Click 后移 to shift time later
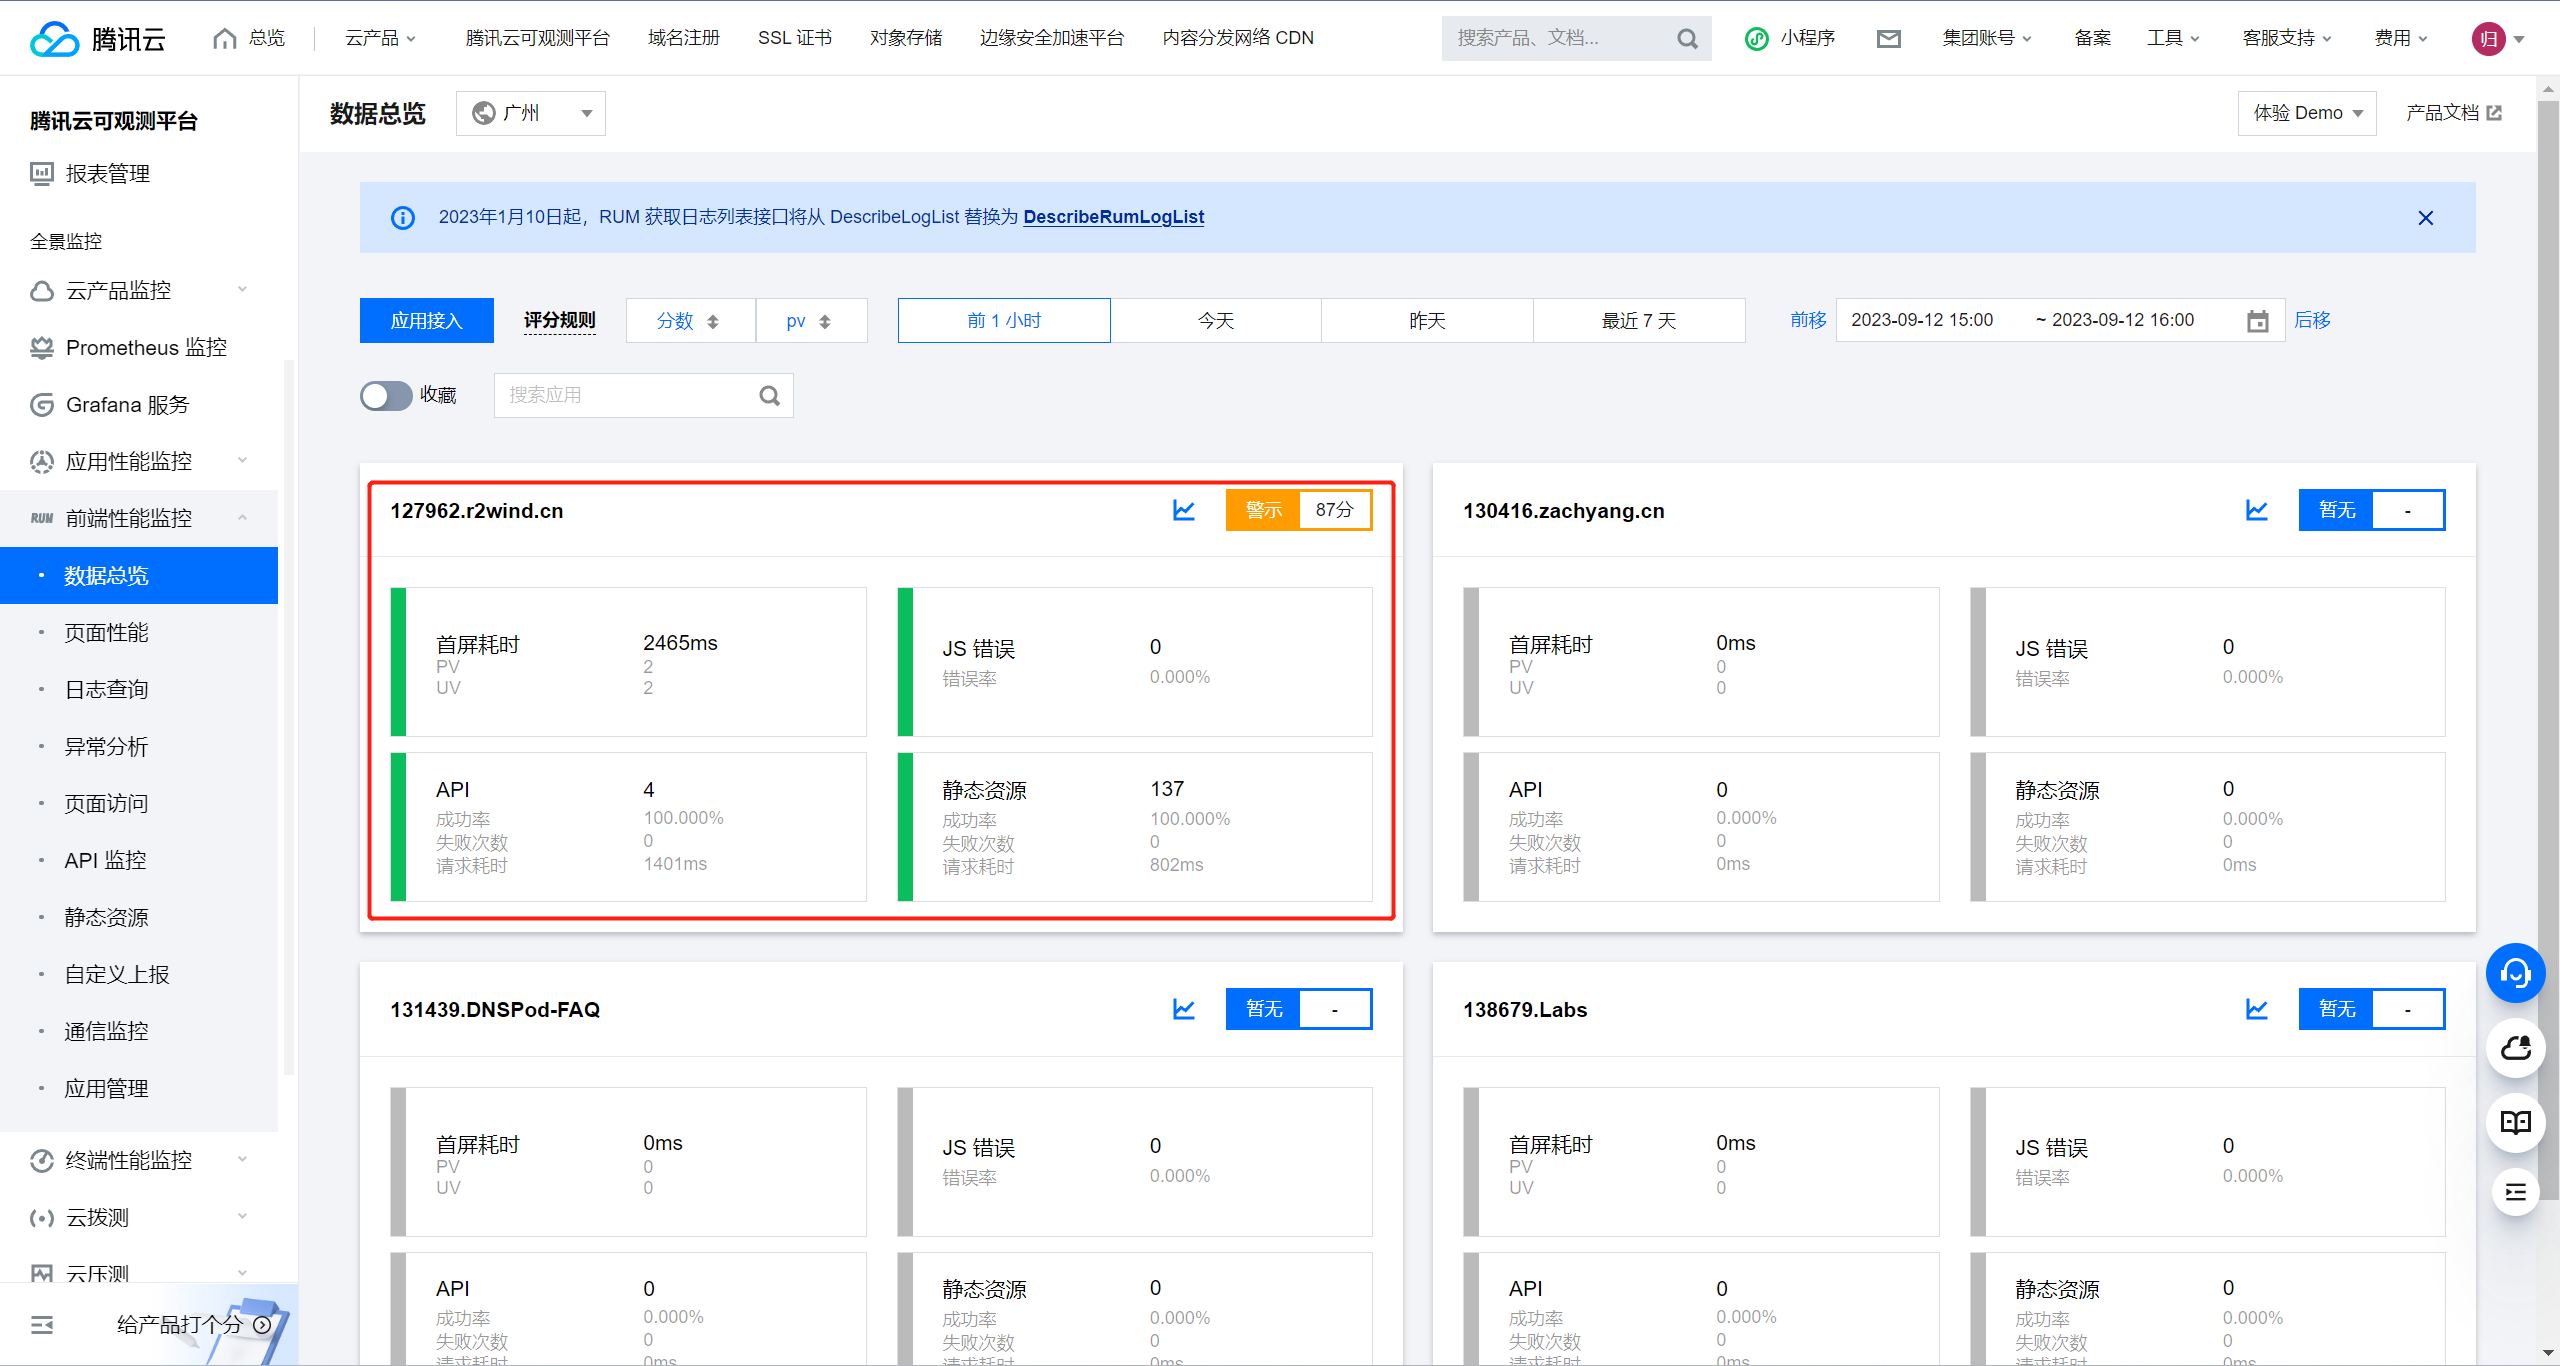Viewport: 2560px width, 1366px height. [x=2312, y=320]
